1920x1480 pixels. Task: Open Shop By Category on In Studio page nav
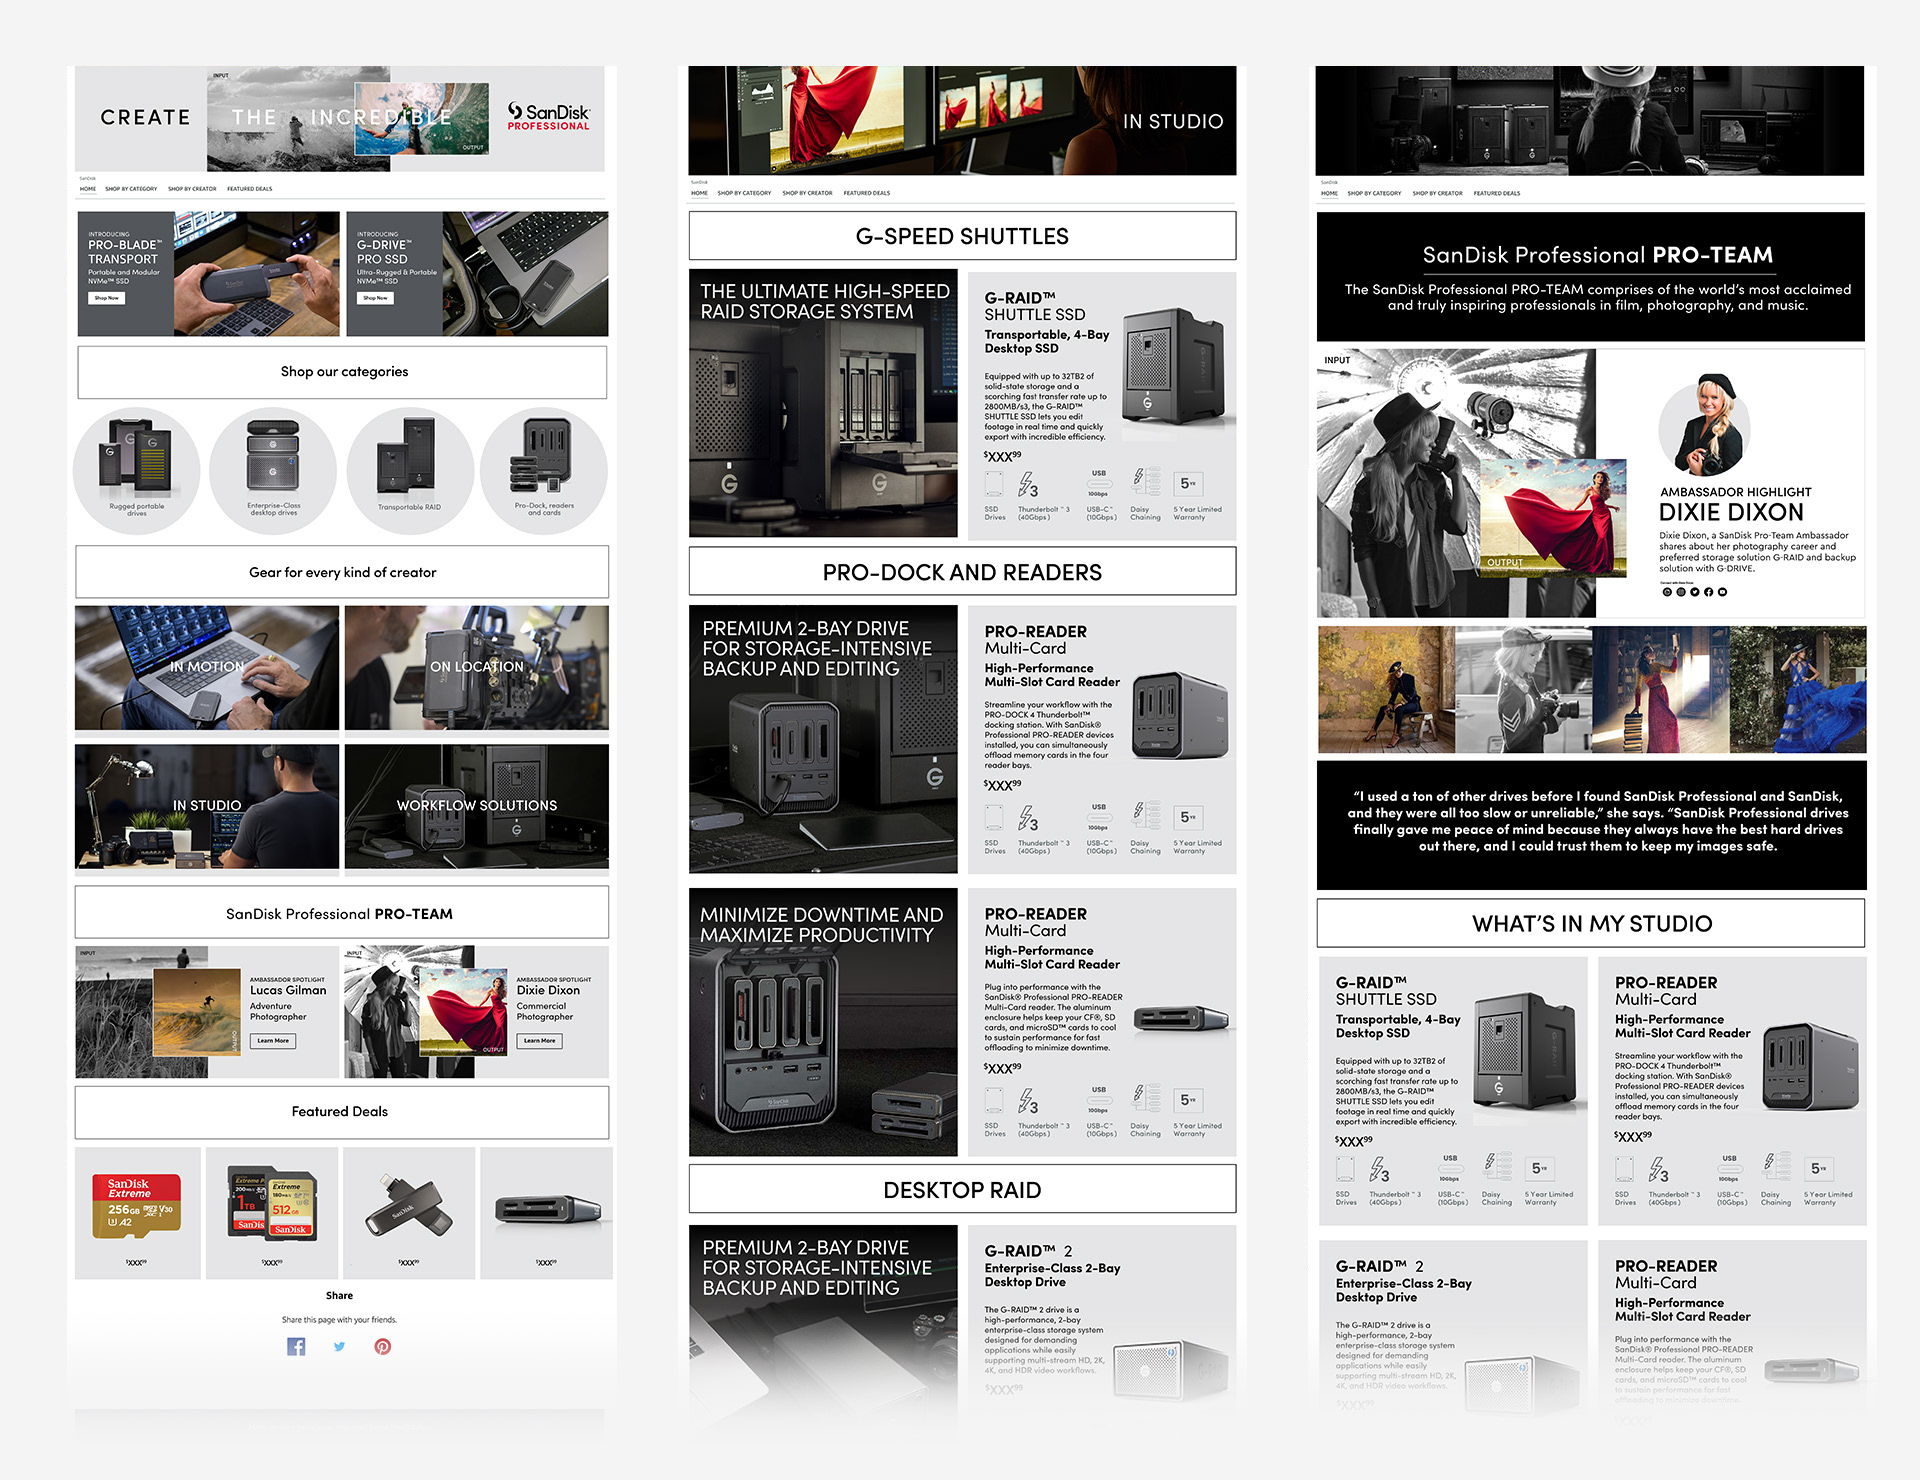(744, 193)
